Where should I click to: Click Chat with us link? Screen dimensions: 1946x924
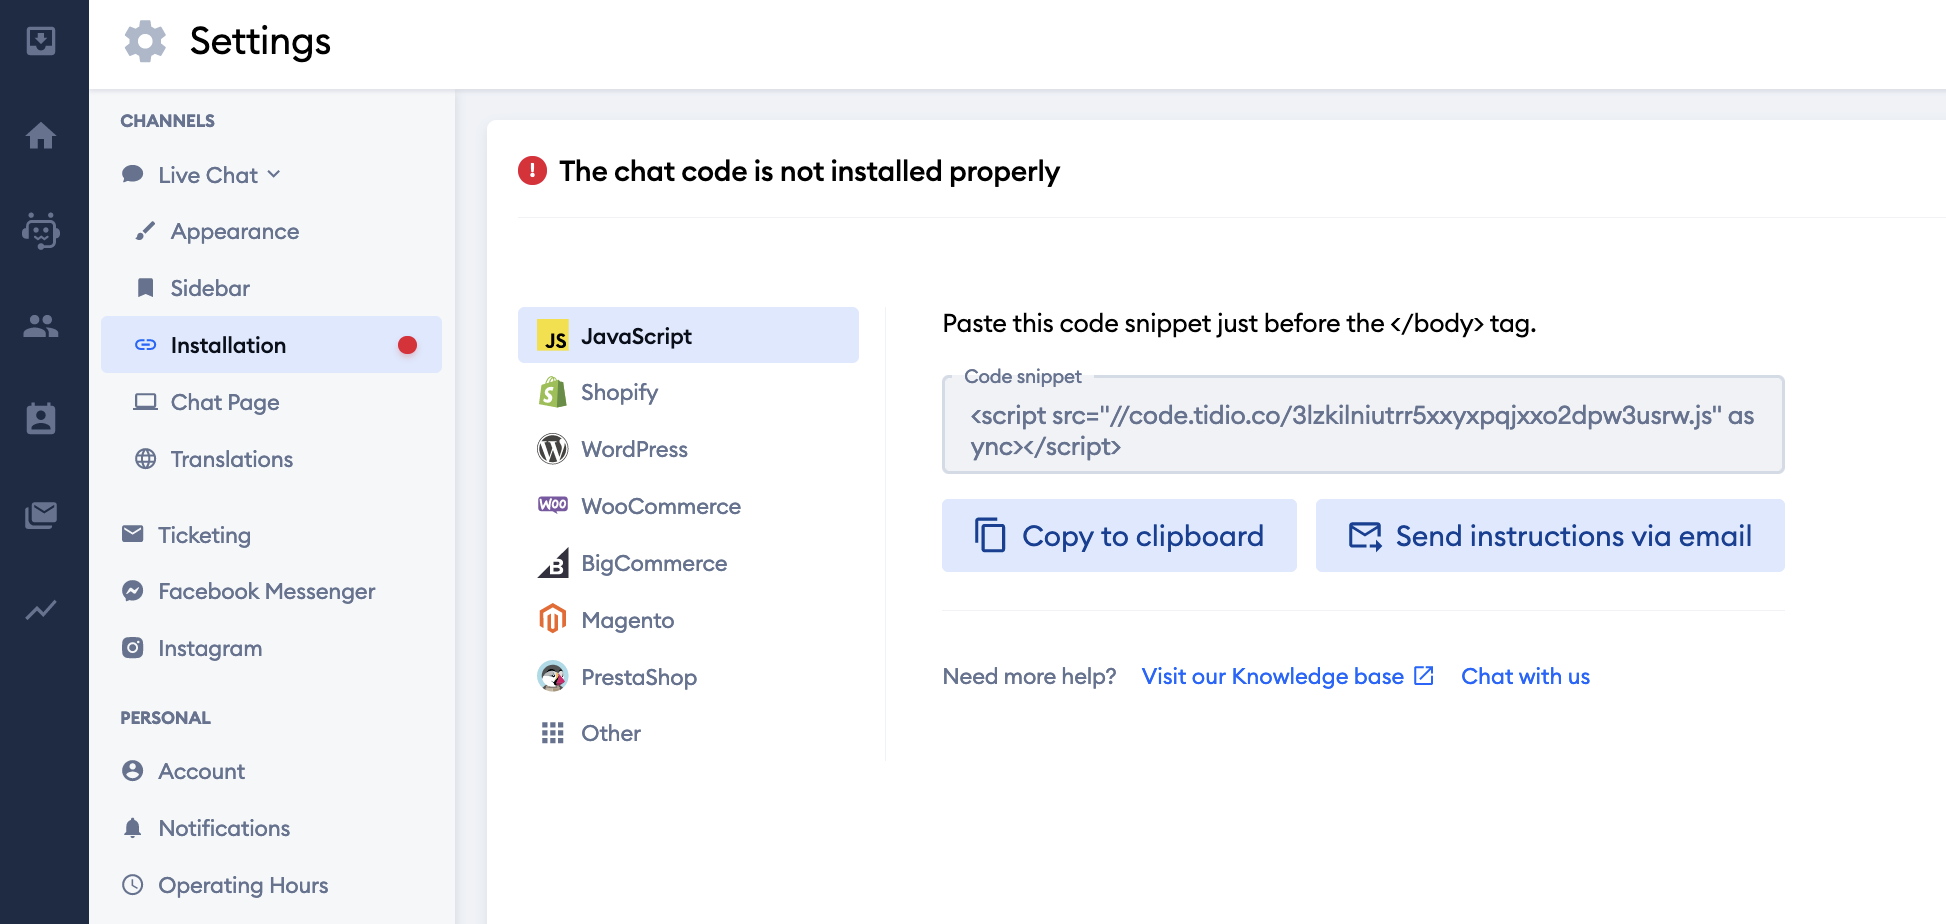(x=1525, y=676)
